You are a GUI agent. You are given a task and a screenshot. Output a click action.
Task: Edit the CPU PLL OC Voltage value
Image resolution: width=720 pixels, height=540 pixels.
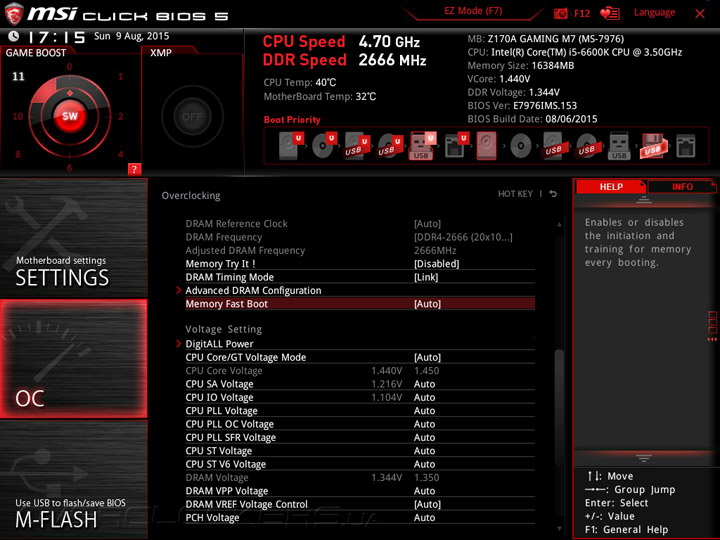point(424,424)
